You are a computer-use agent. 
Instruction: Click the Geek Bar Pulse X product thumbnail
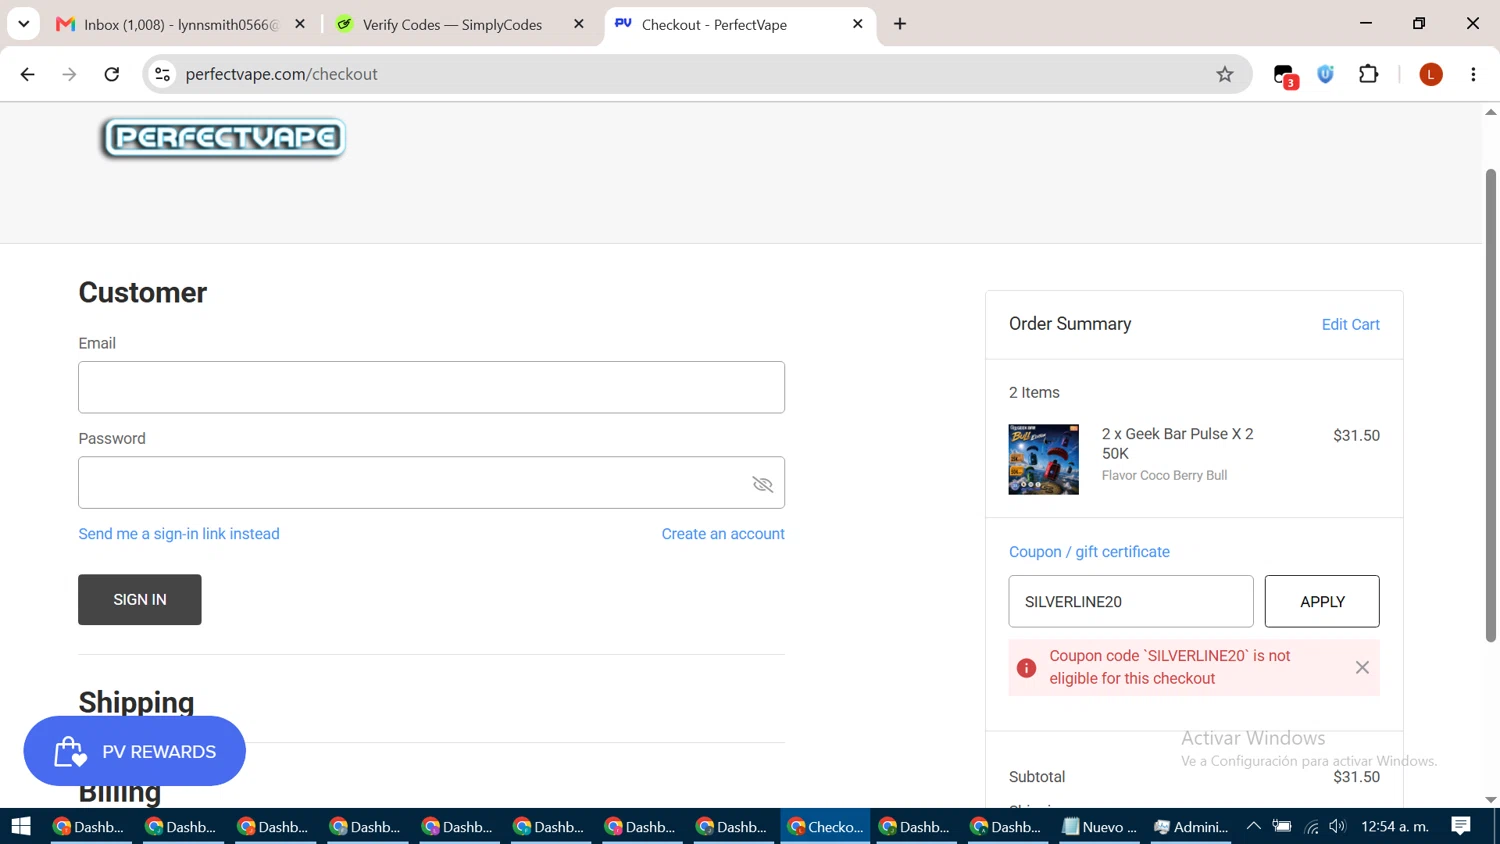(1043, 459)
